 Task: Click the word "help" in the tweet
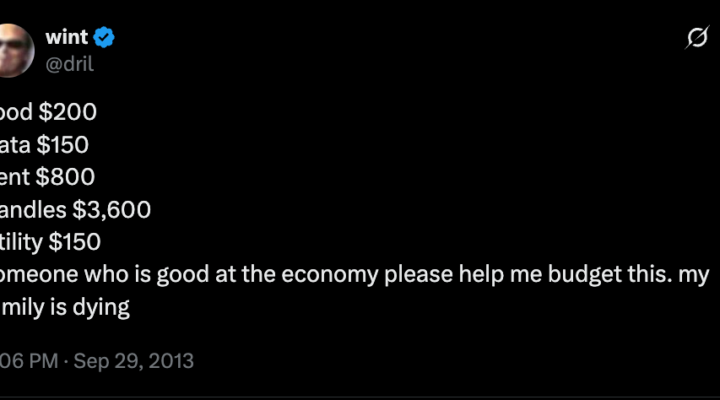pyautogui.click(x=482, y=275)
